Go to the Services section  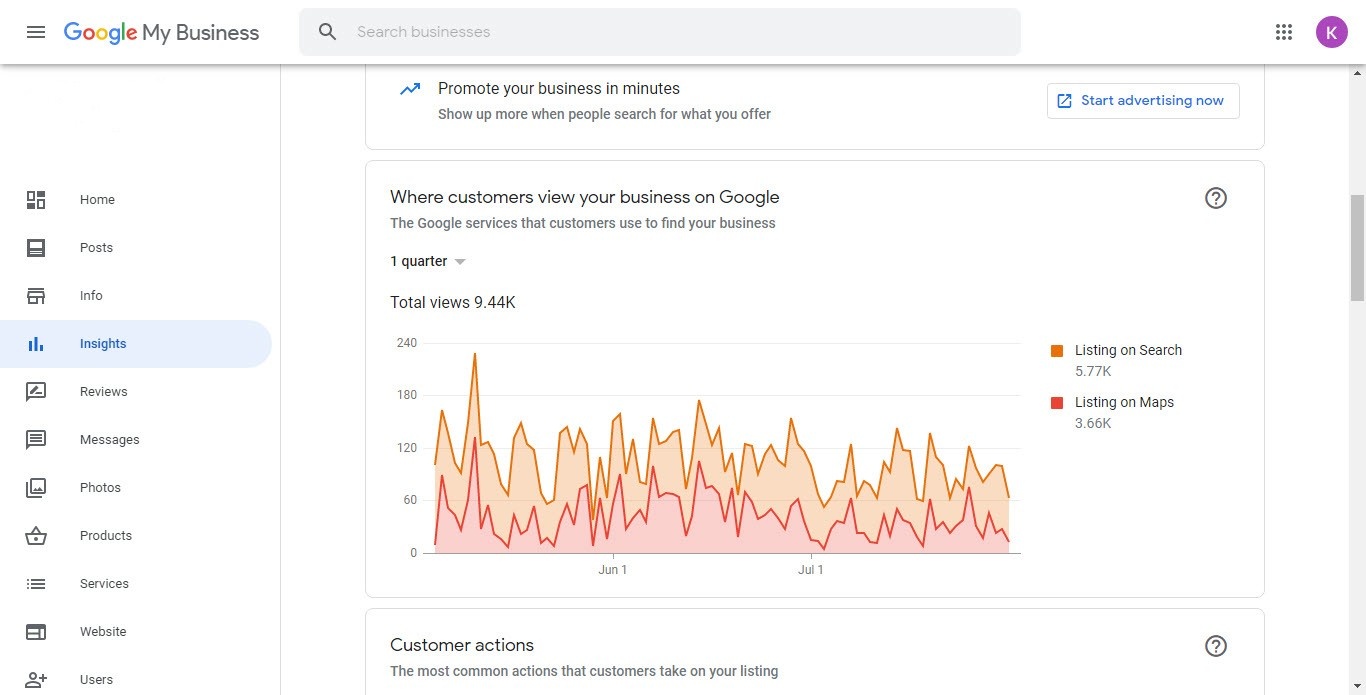click(104, 584)
